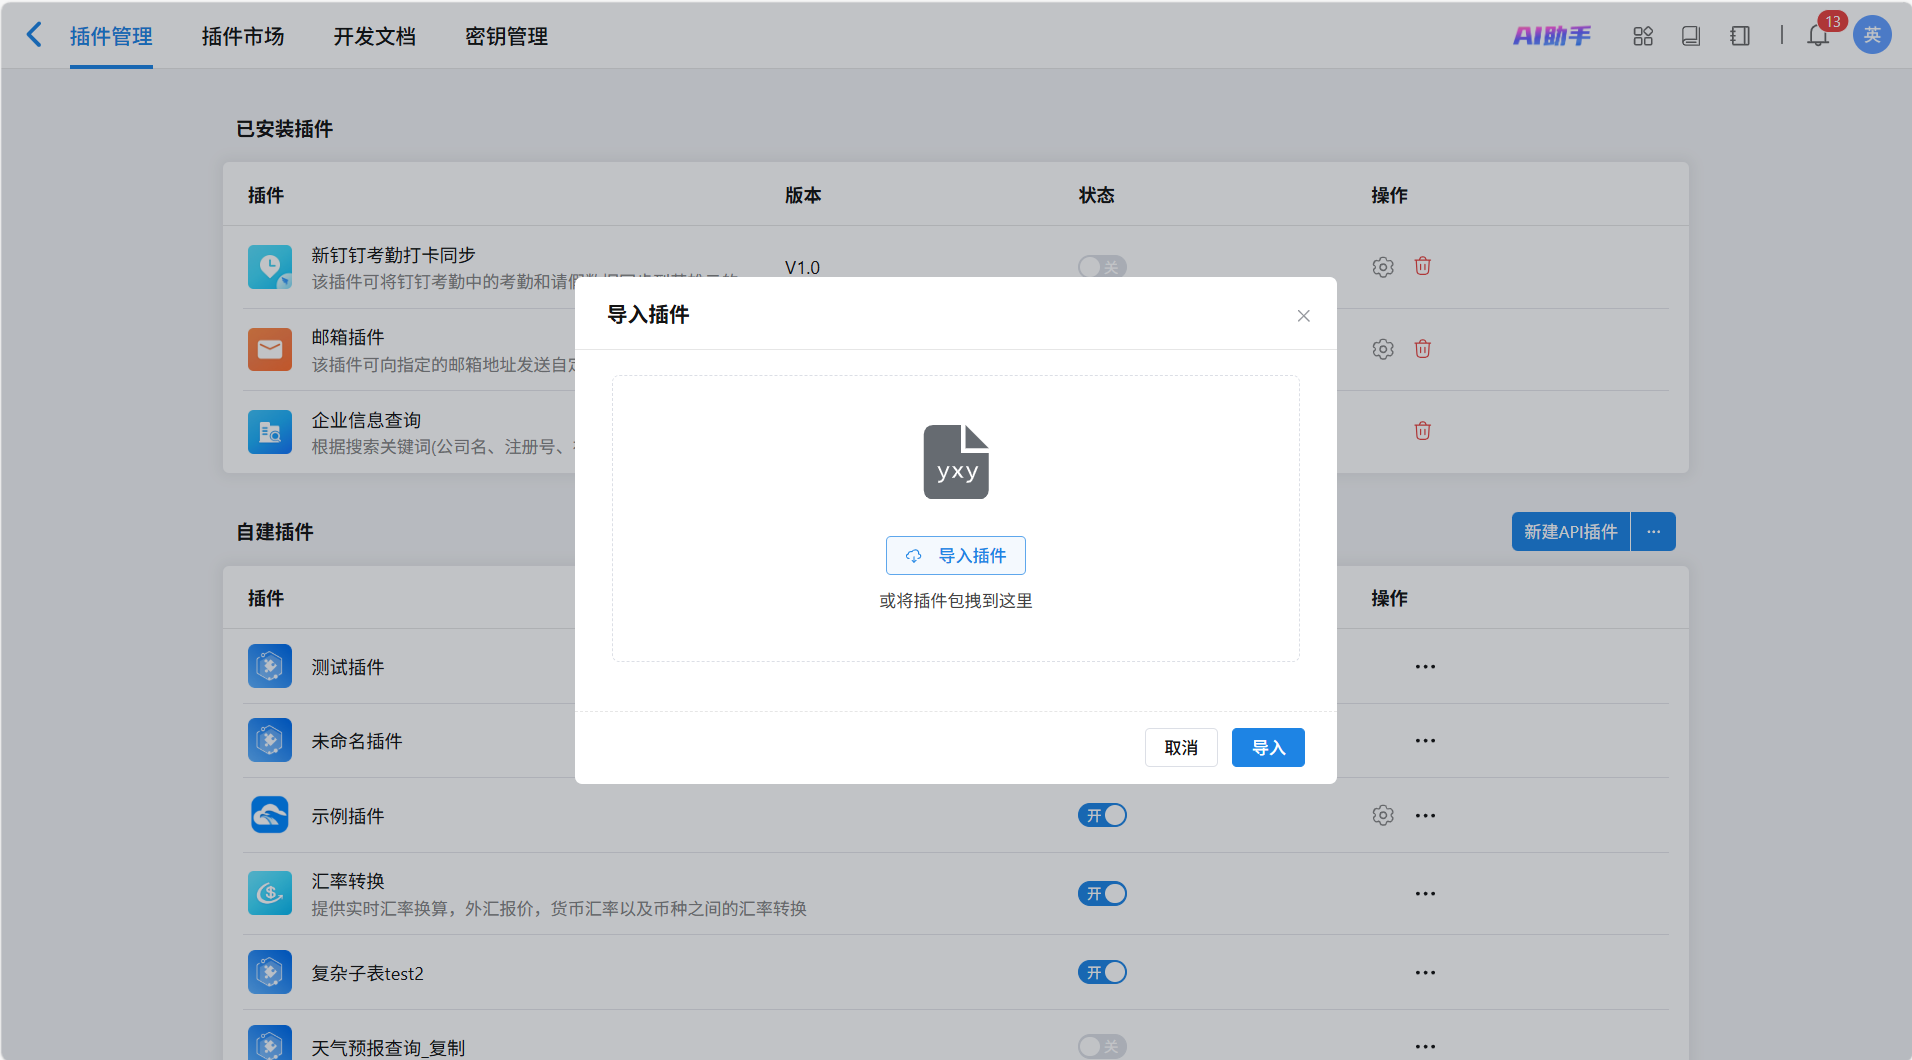Image resolution: width=1912 pixels, height=1060 pixels.
Task: Disable the 汇率转换 plugin switch
Action: (x=1102, y=894)
